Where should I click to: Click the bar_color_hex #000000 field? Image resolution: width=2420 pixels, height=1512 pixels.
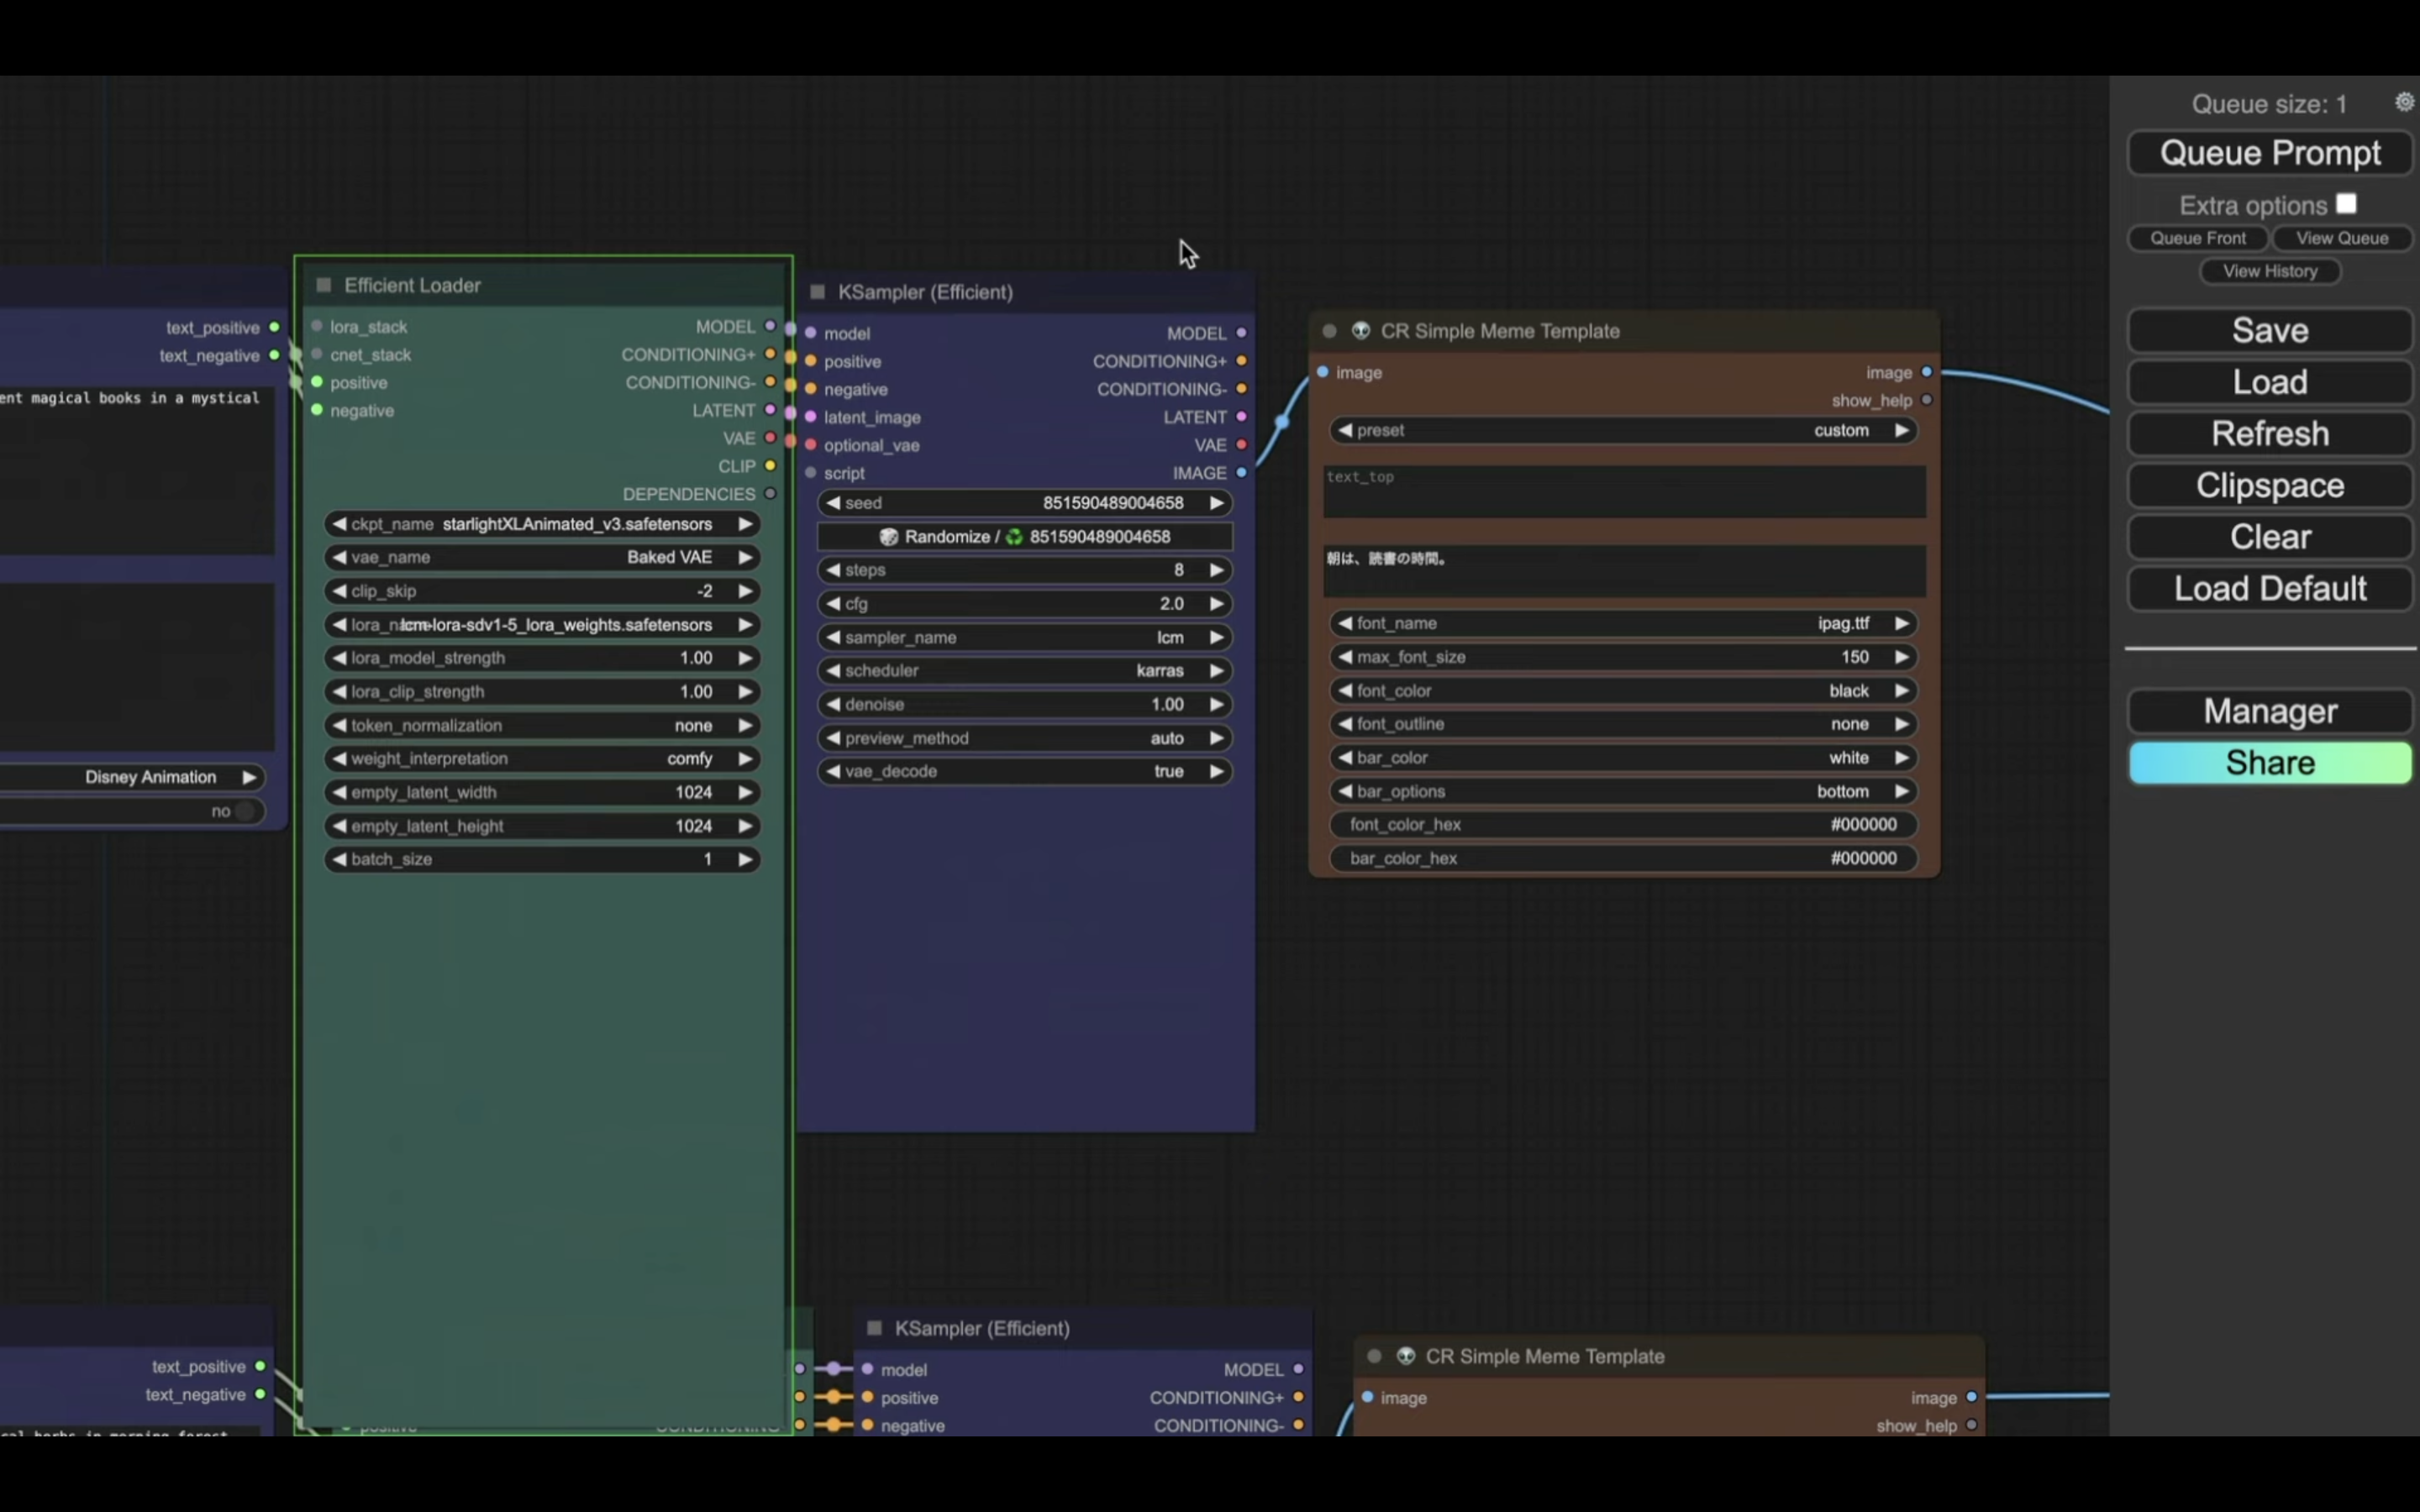[1623, 858]
